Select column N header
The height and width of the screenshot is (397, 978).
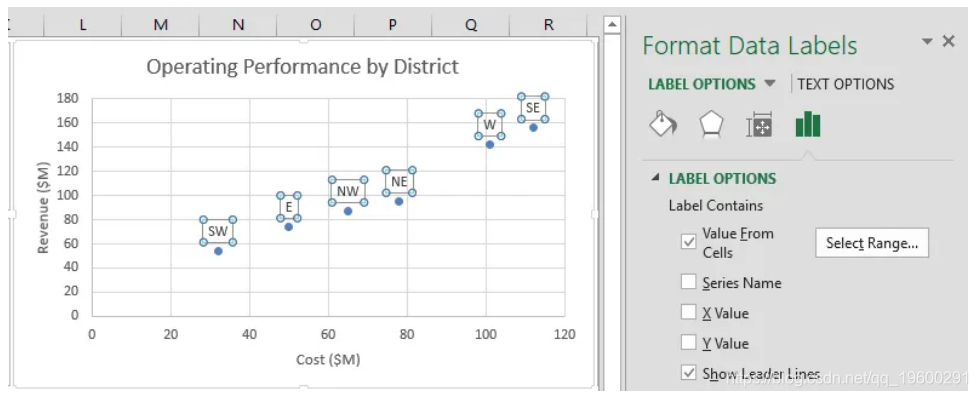(x=238, y=24)
